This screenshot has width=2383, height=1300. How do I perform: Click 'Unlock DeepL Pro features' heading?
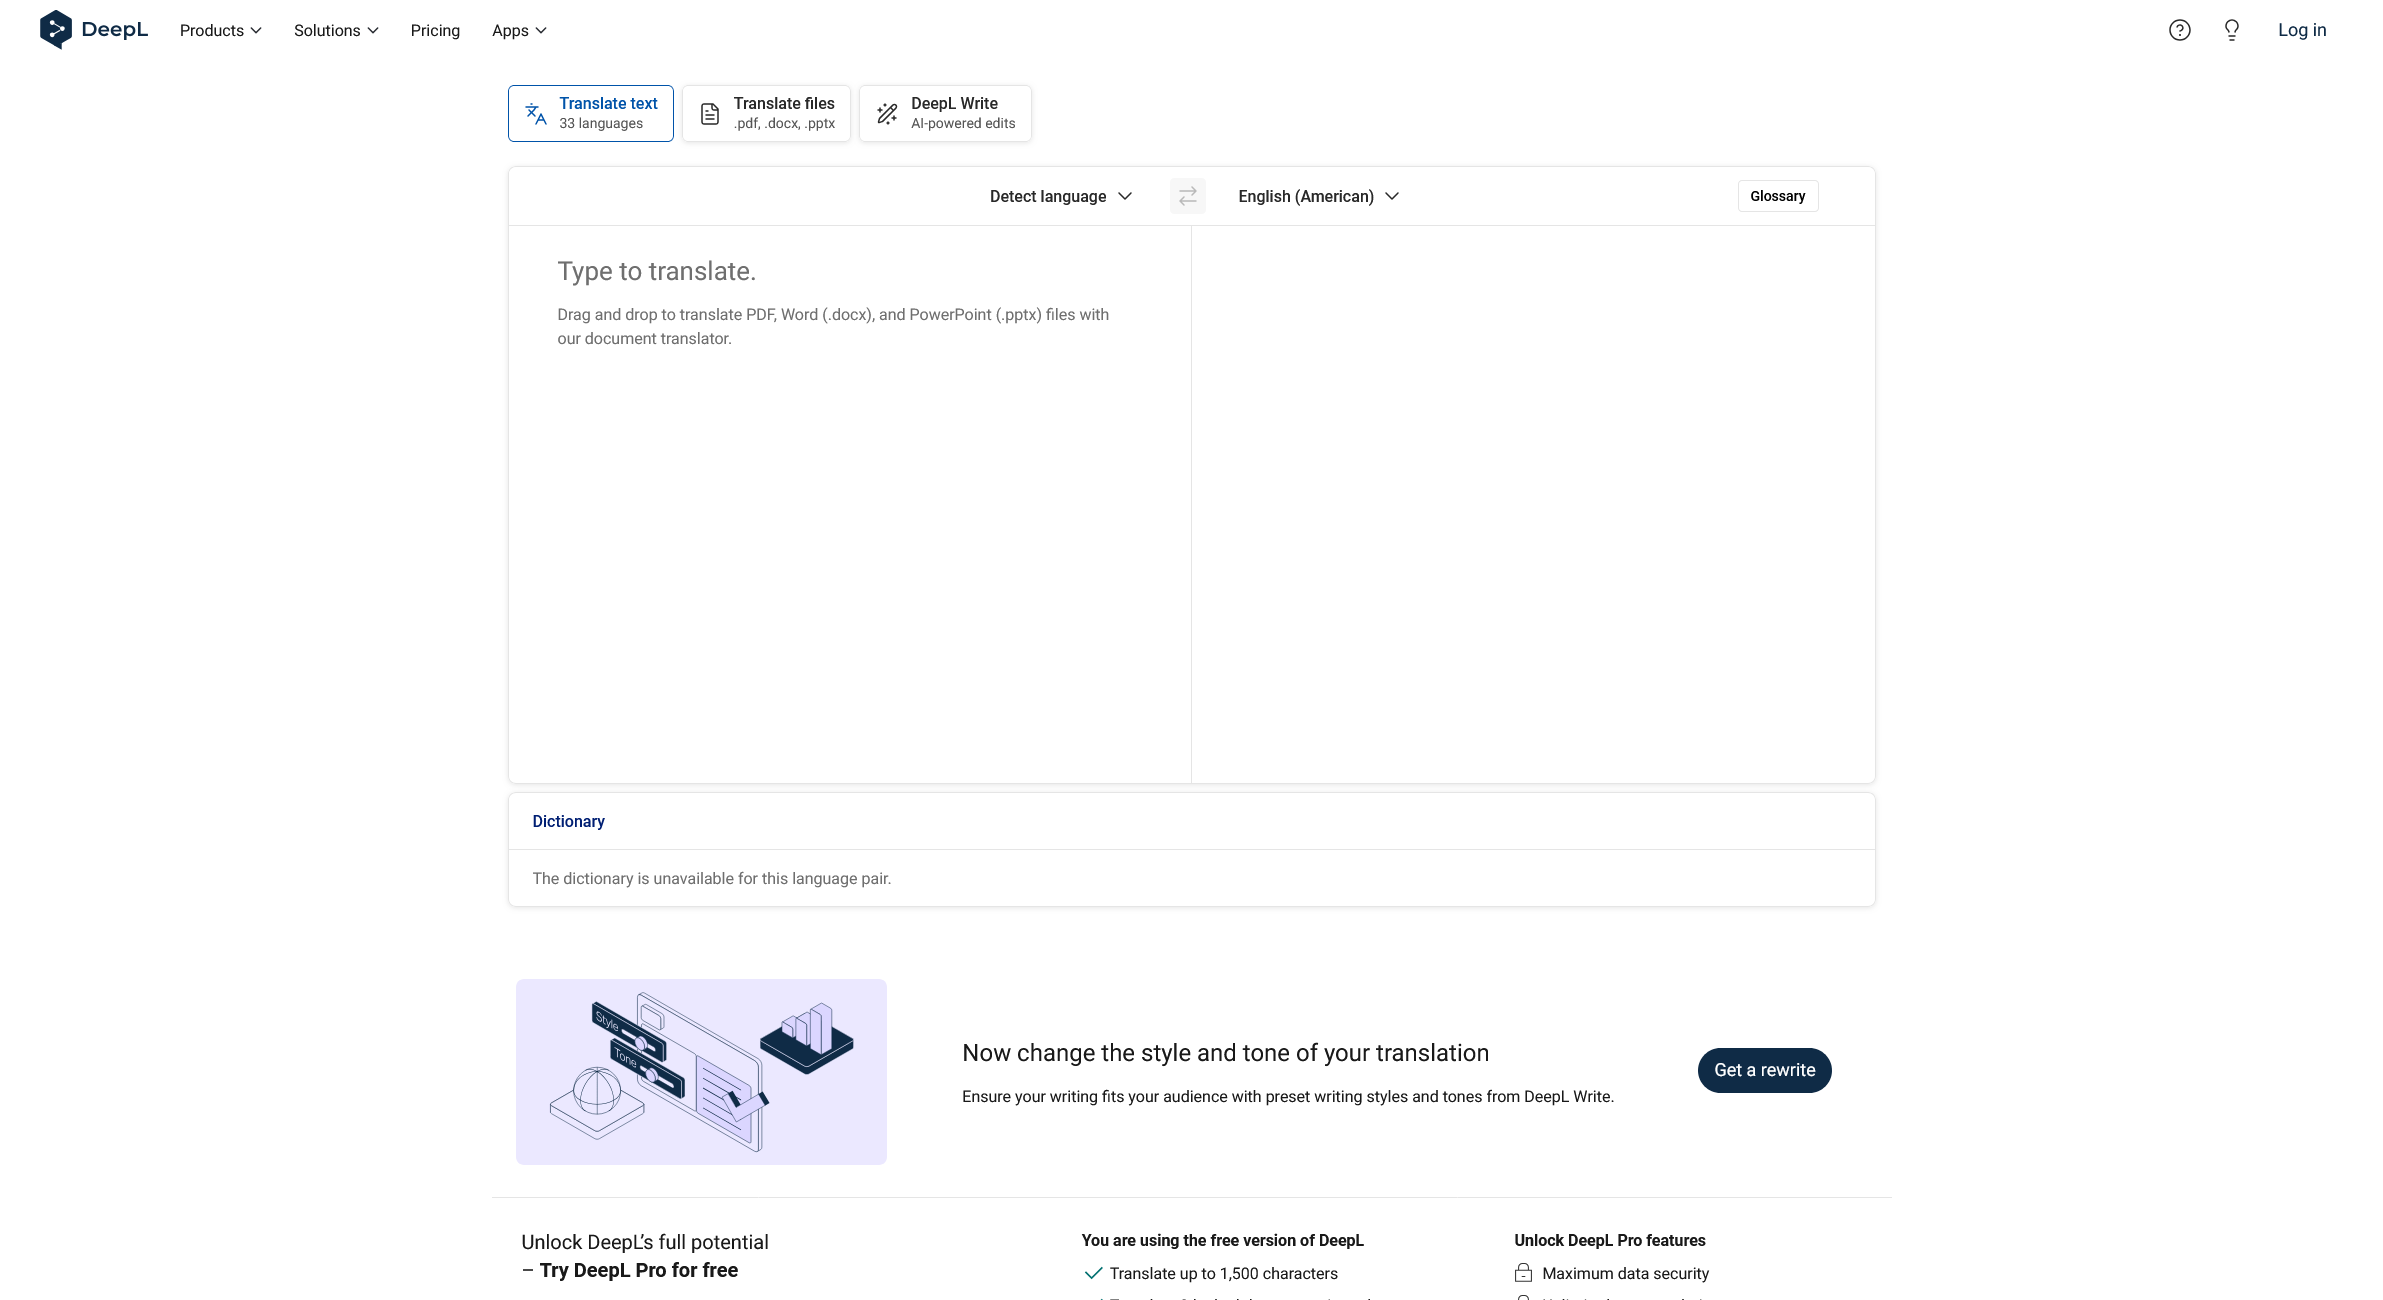tap(1609, 1240)
